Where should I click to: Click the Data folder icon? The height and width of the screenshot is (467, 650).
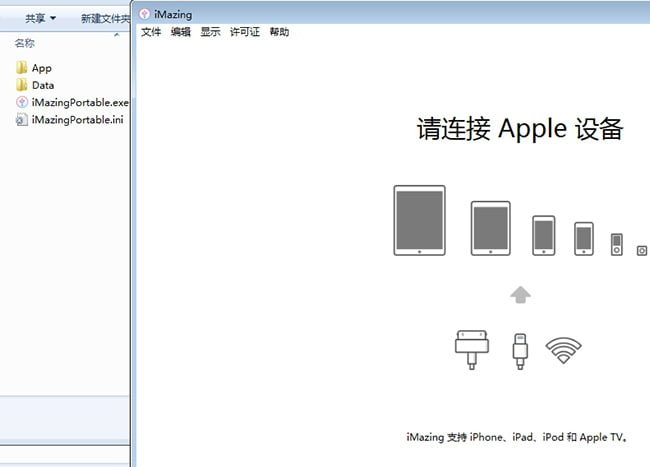tap(22, 85)
